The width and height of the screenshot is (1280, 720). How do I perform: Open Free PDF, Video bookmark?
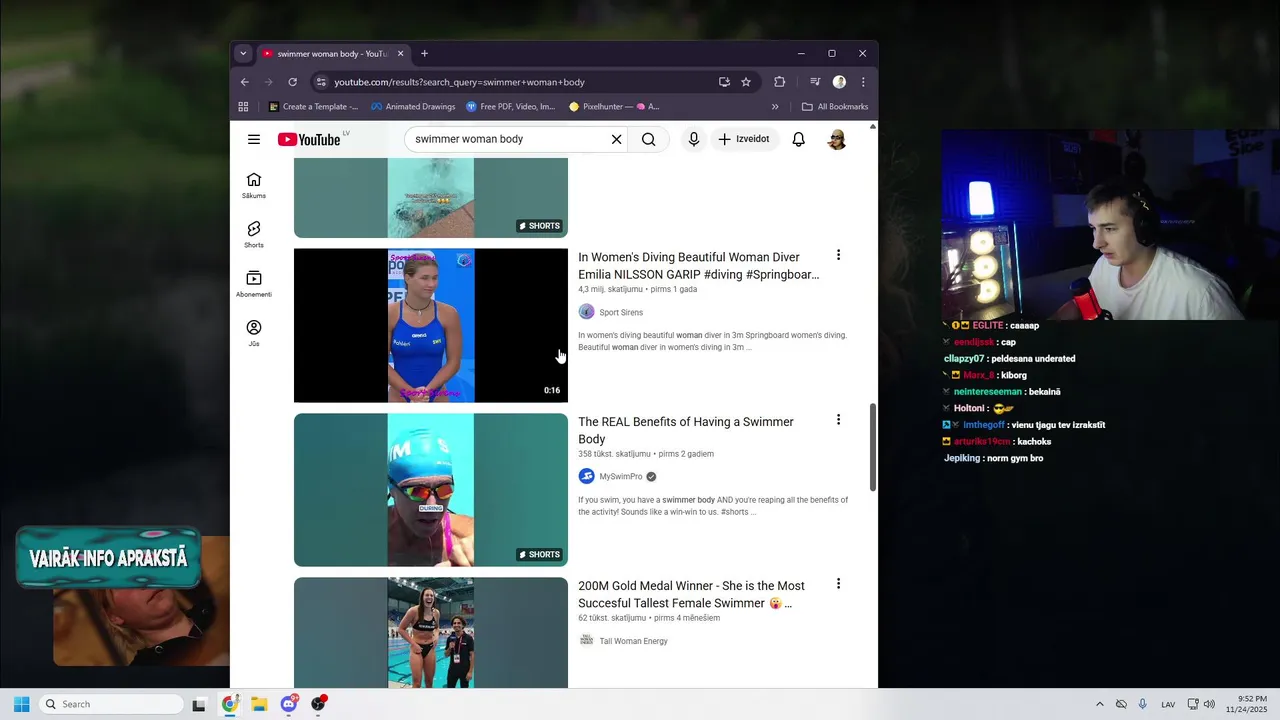pyautogui.click(x=510, y=106)
